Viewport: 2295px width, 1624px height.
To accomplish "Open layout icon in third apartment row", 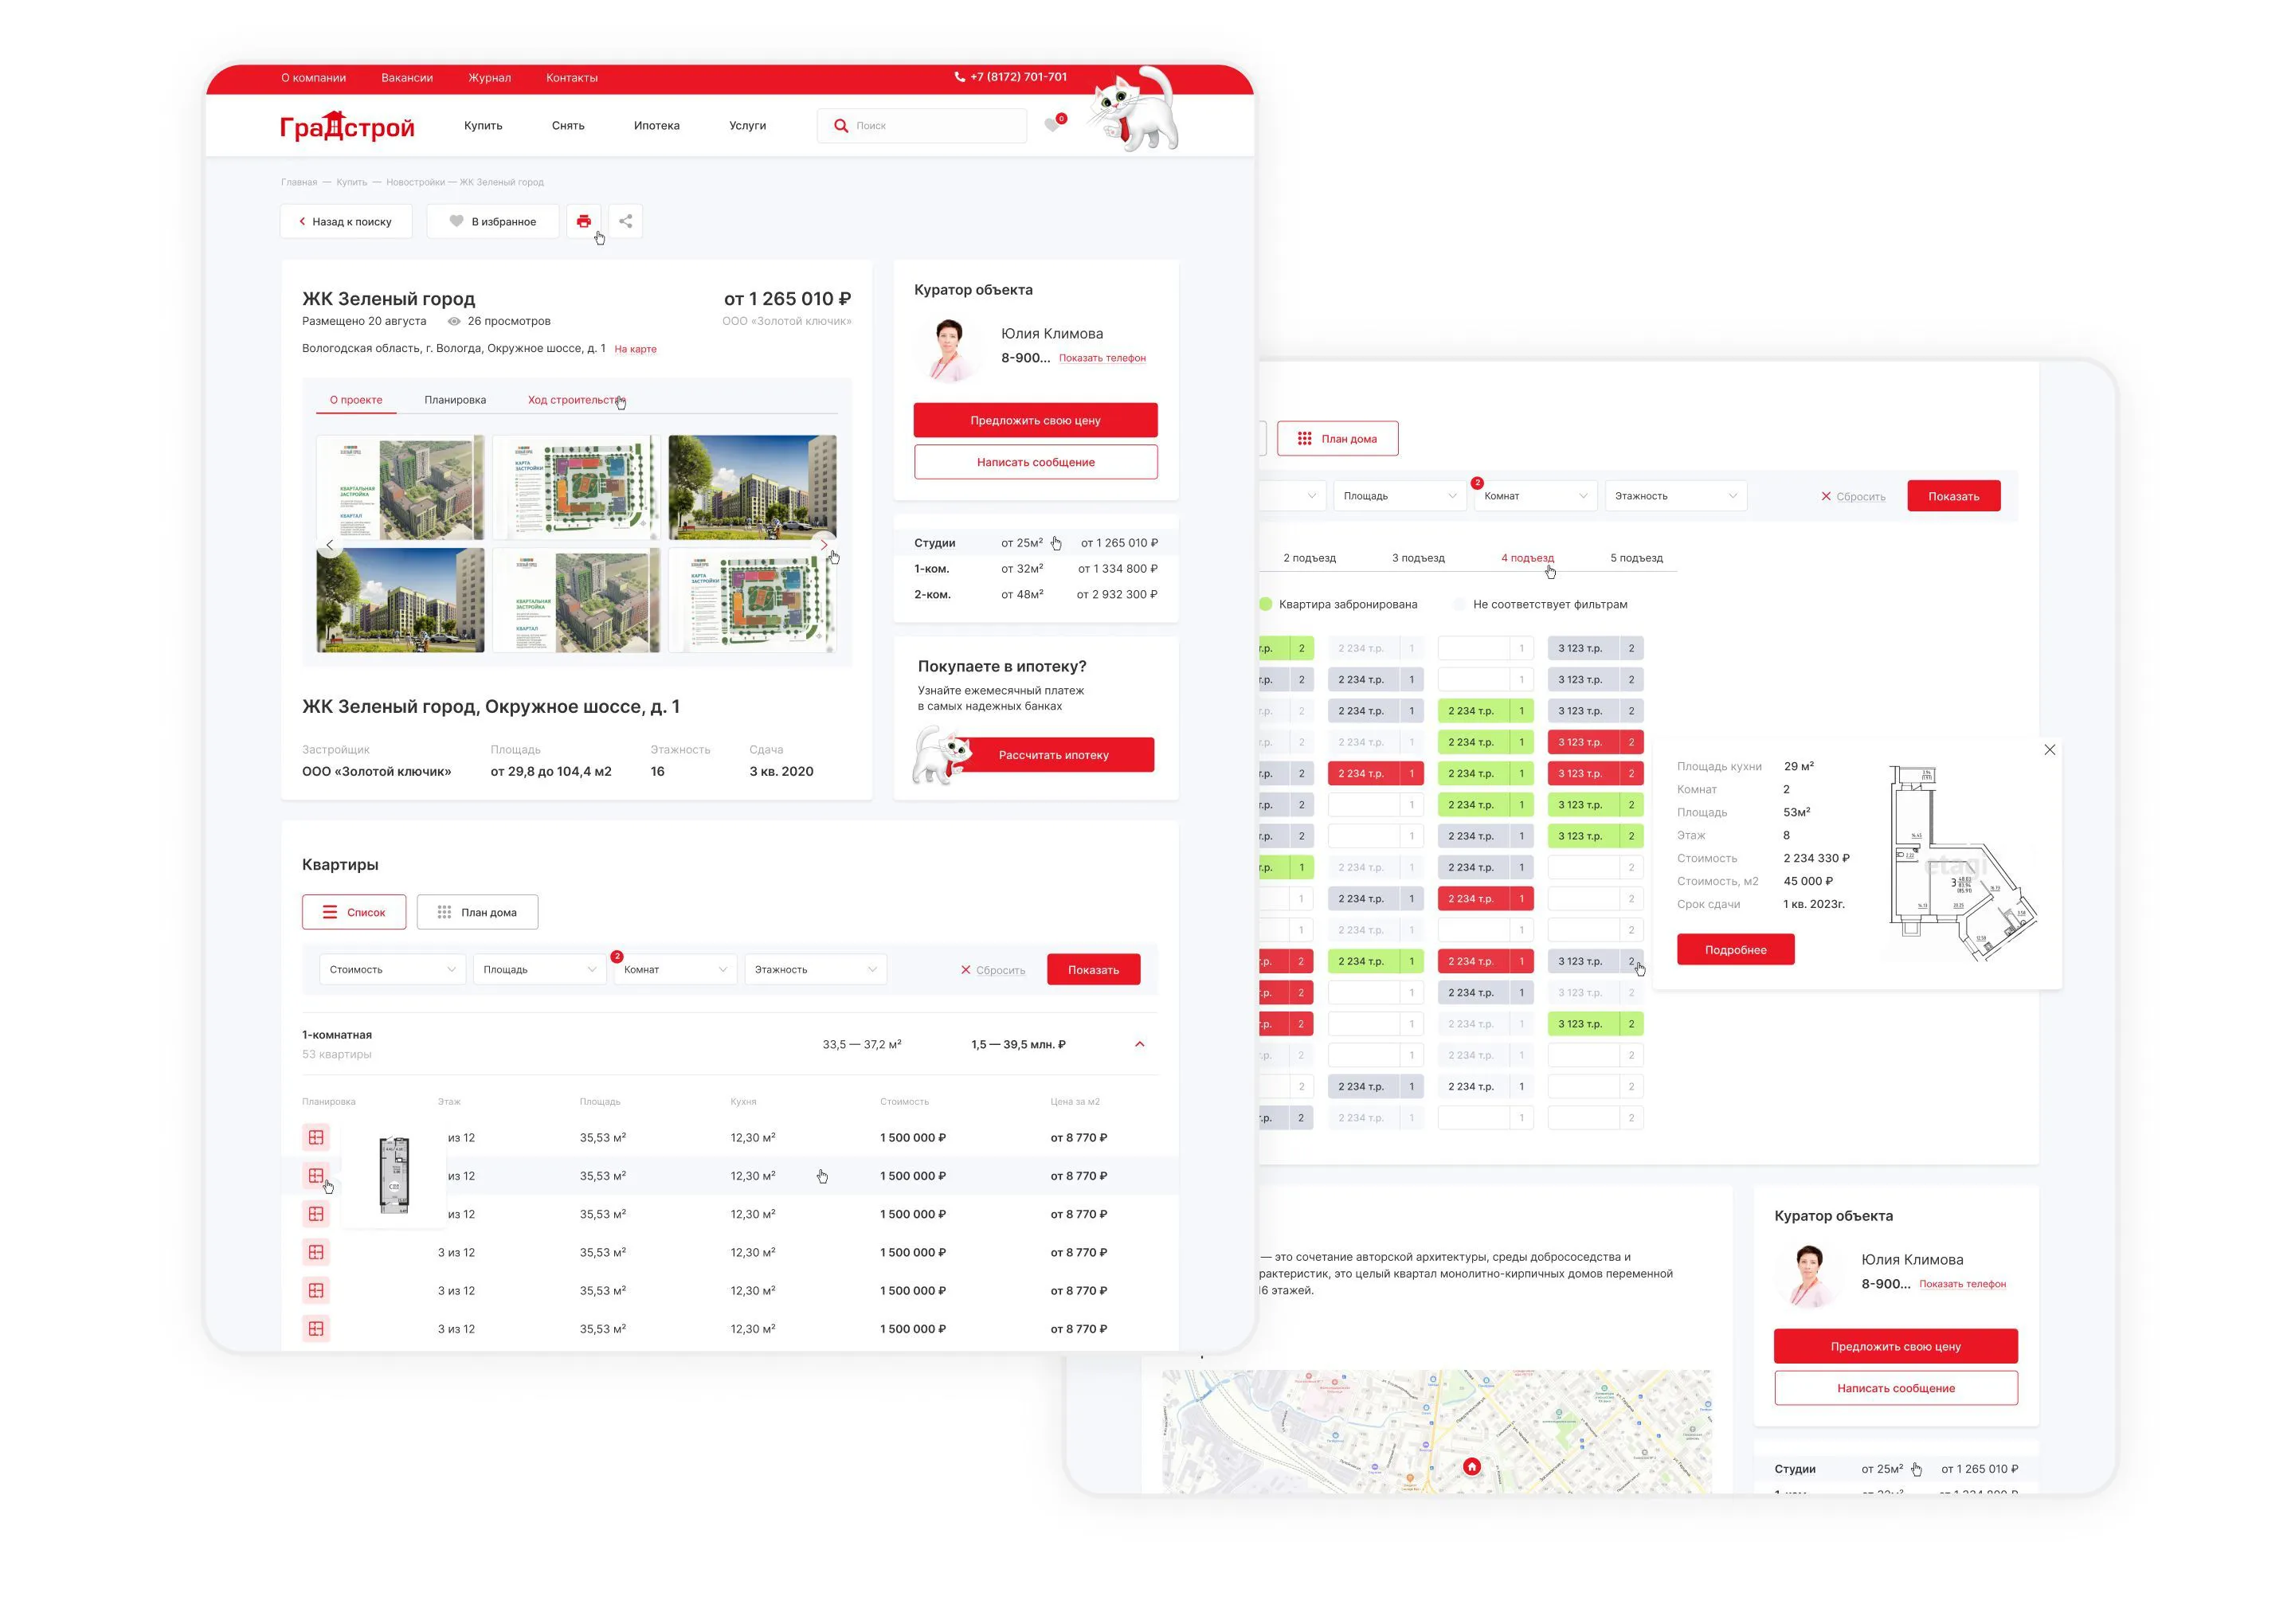I will click(316, 1213).
